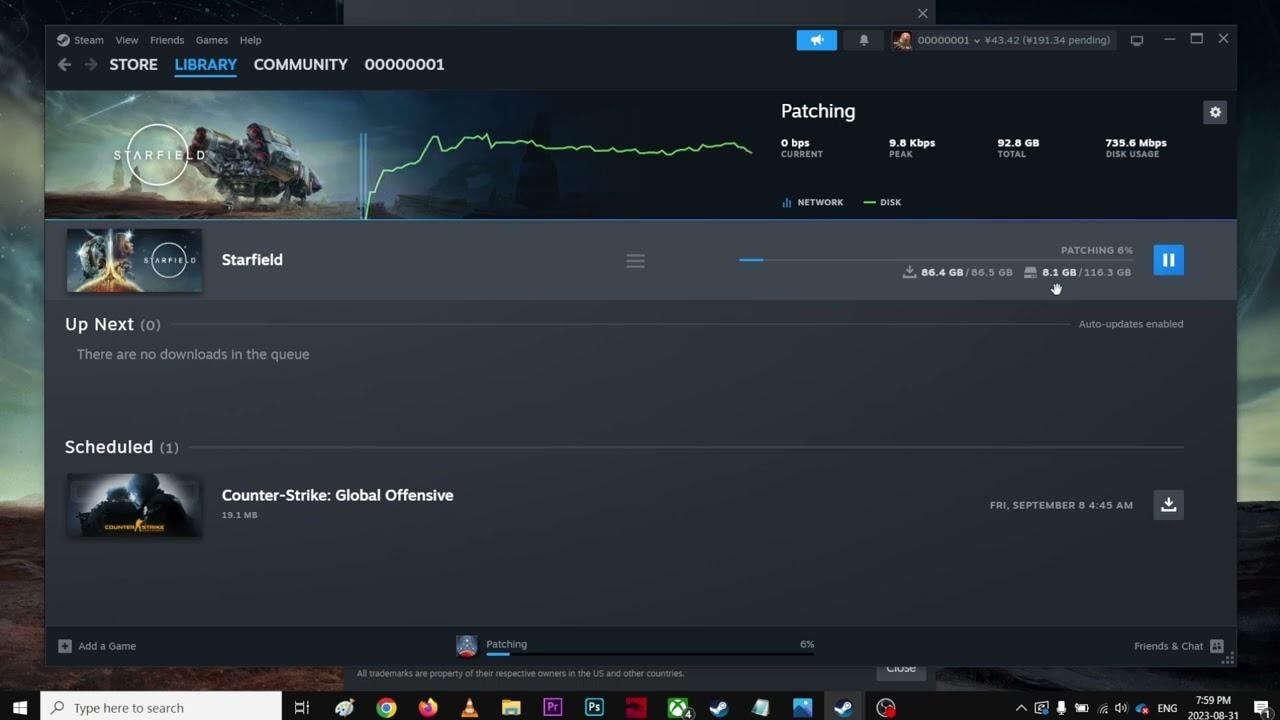Toggle the NETWORK graph legend
1280x720 pixels.
click(812, 202)
